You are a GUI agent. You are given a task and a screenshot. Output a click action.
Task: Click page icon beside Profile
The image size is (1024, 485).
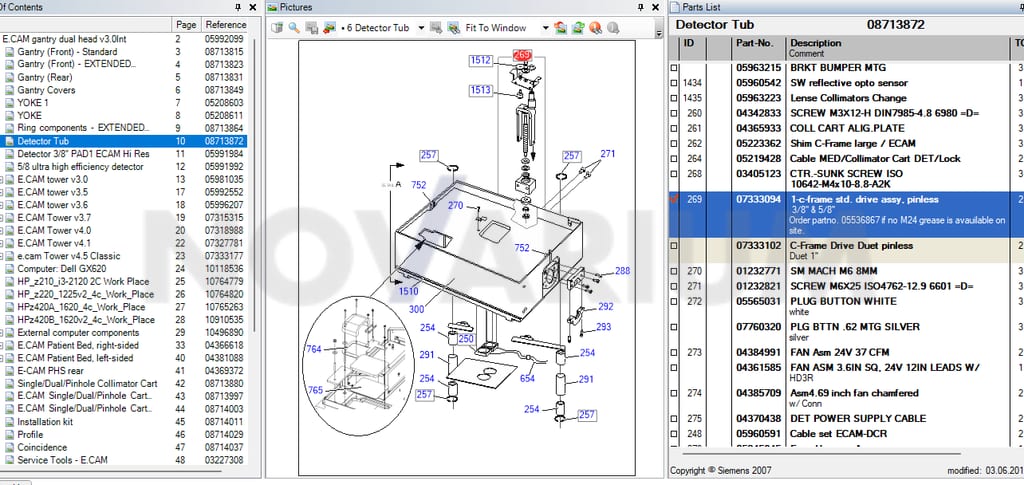point(10,435)
